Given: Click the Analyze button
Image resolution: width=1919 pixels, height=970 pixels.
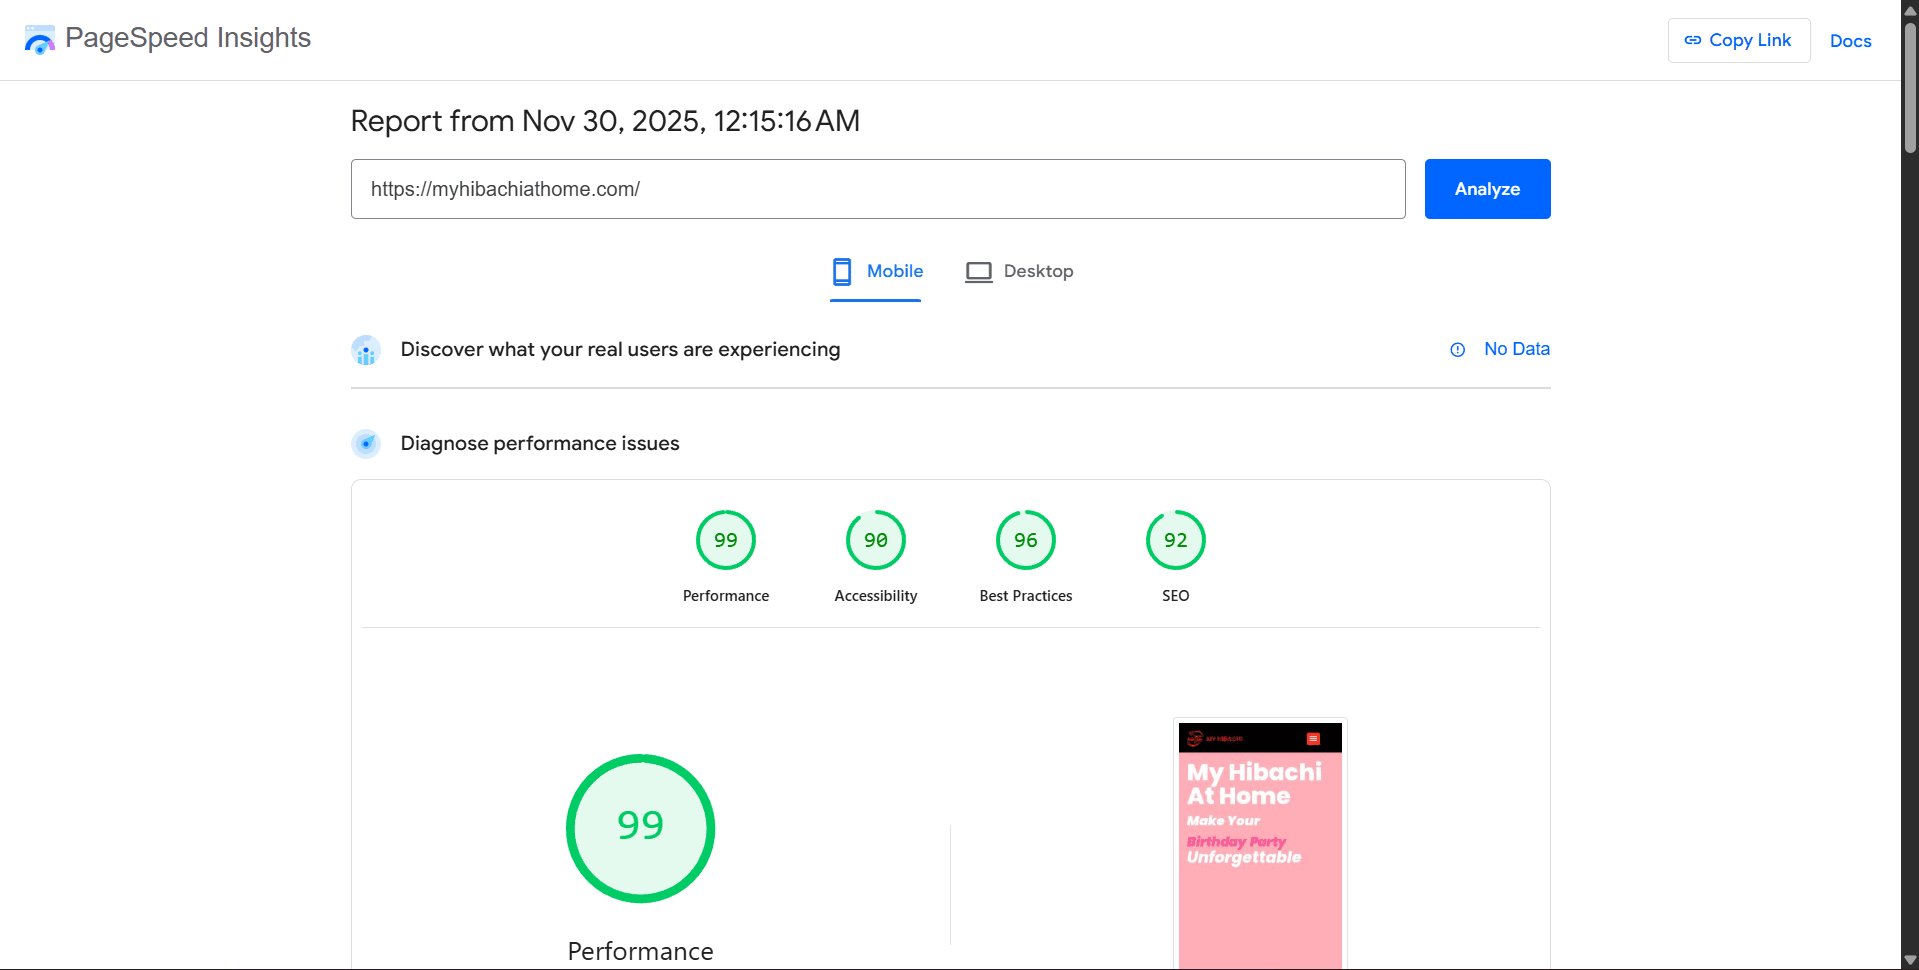Looking at the screenshot, I should click(x=1487, y=189).
